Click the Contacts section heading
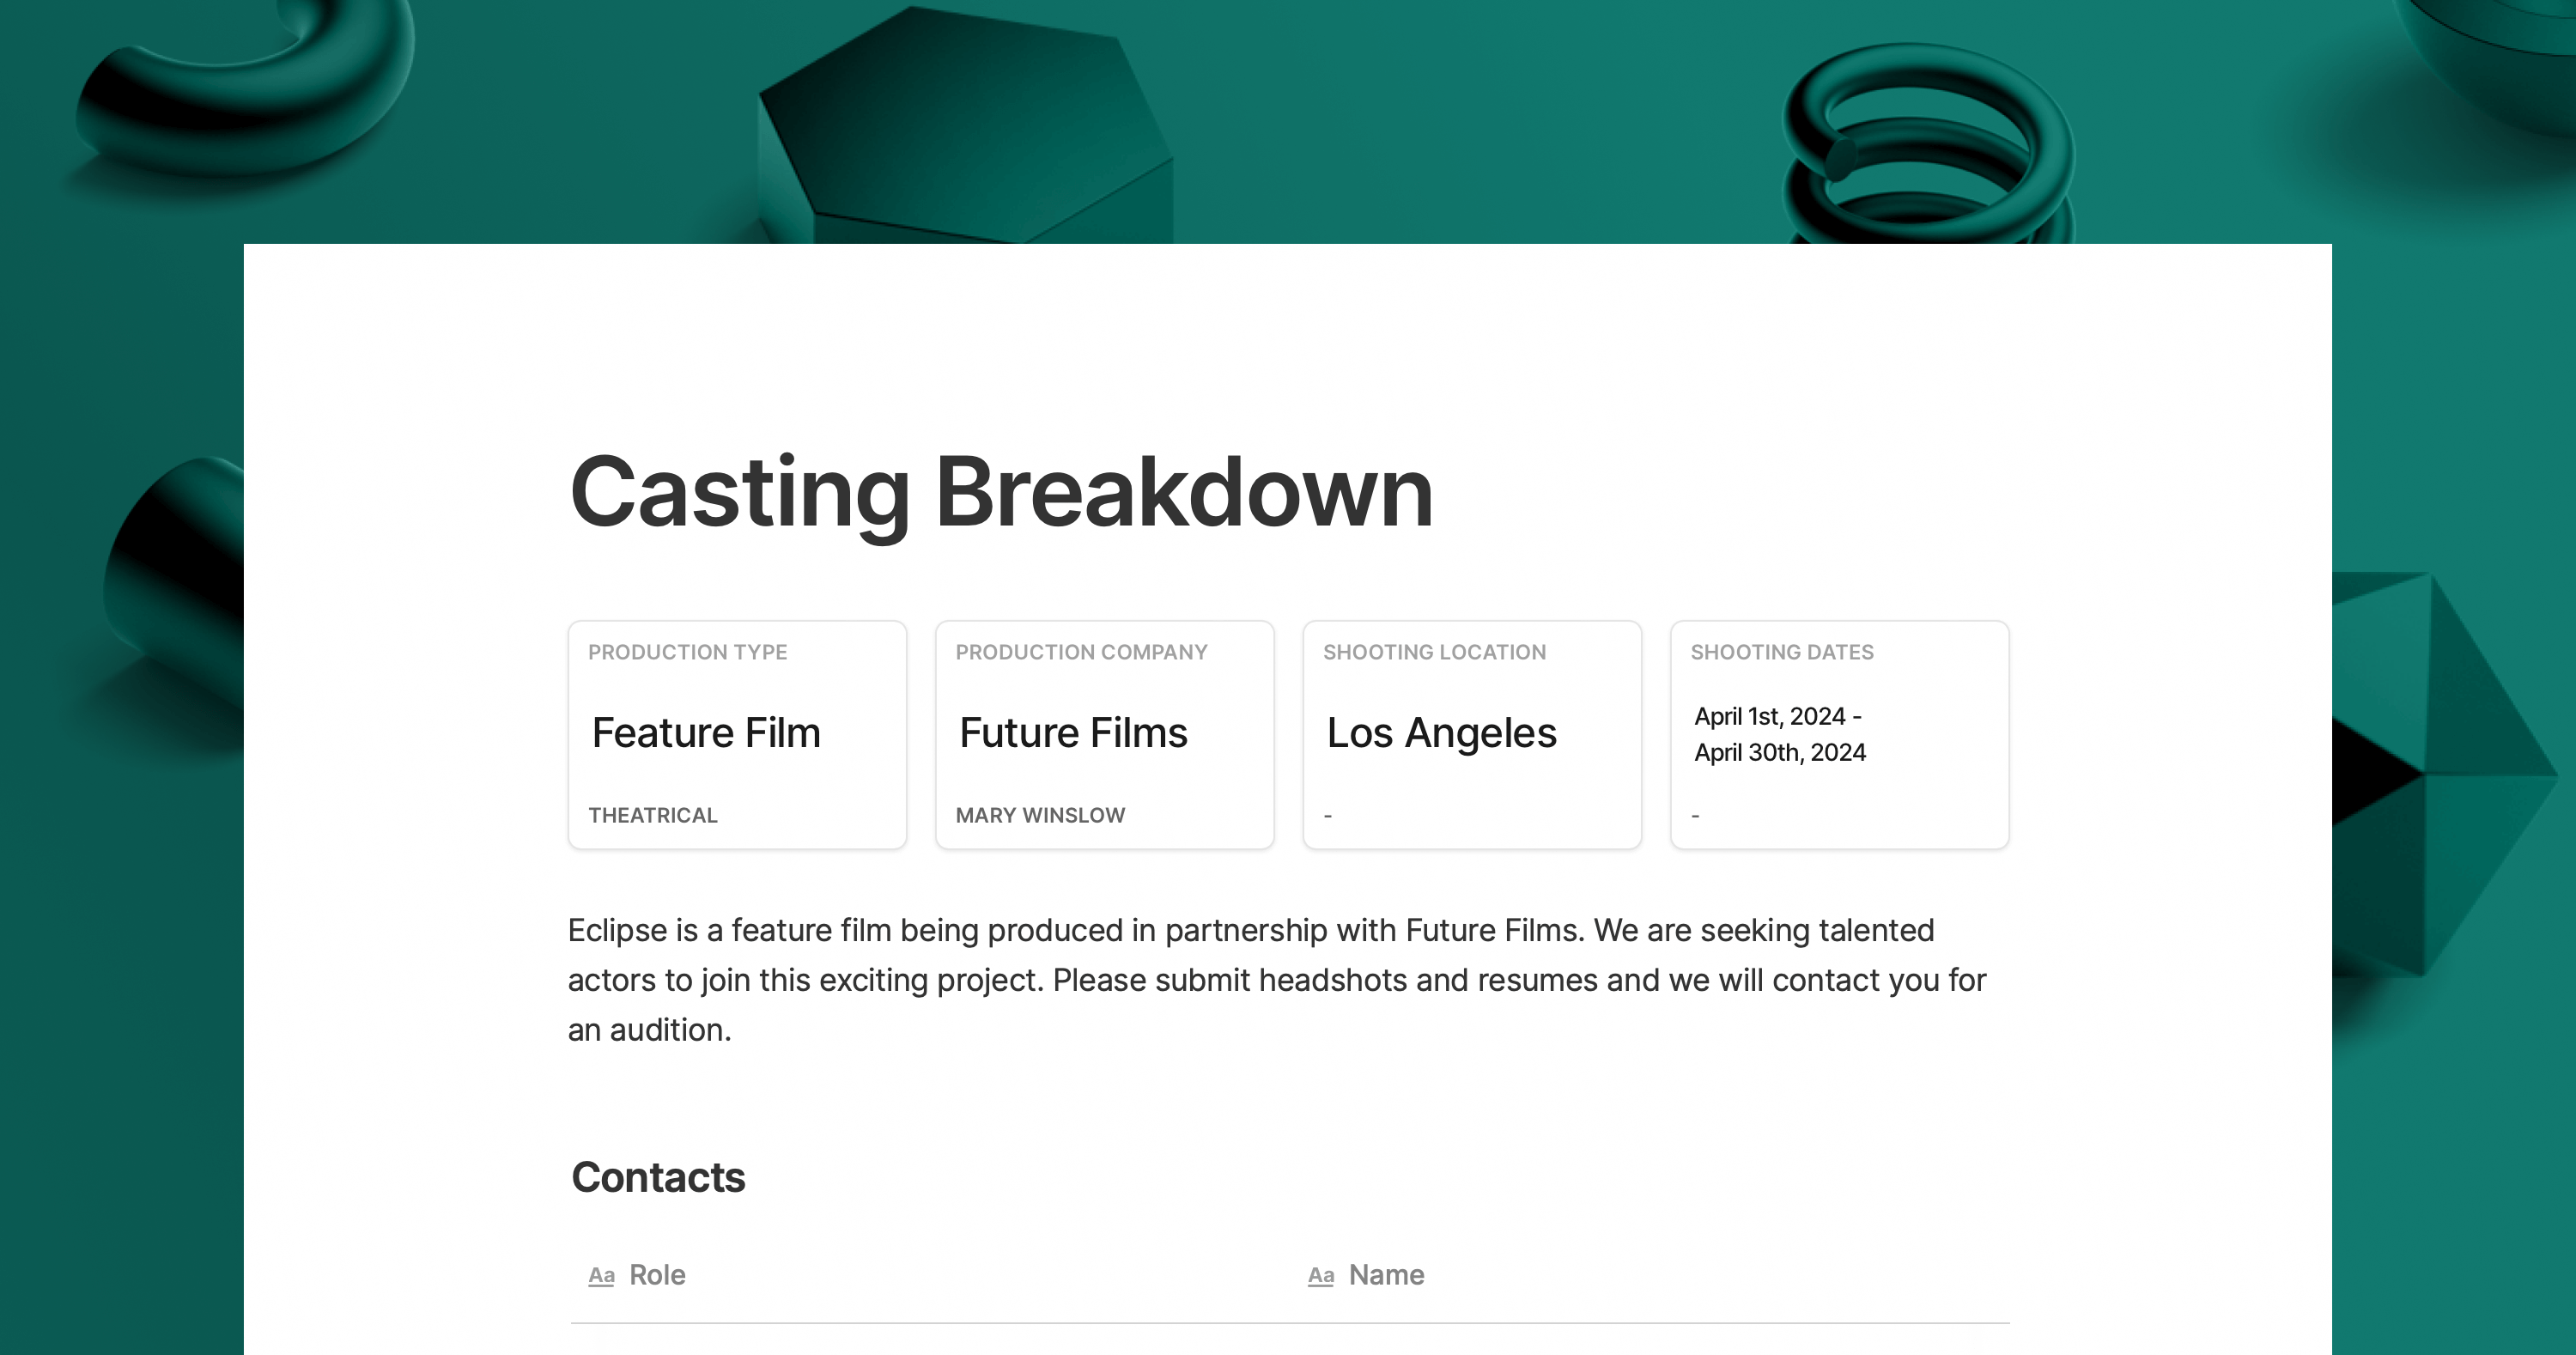Image resolution: width=2576 pixels, height=1355 pixels. [658, 1177]
